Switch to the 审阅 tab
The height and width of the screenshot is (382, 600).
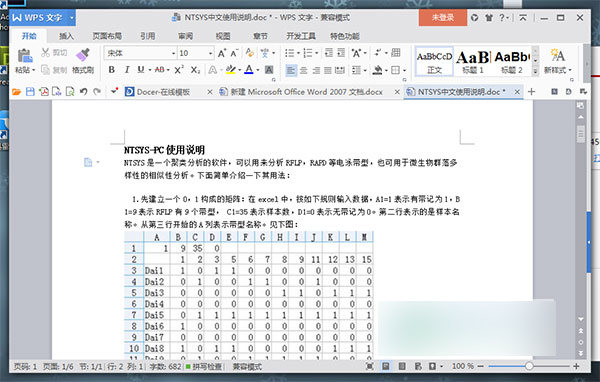(x=185, y=36)
